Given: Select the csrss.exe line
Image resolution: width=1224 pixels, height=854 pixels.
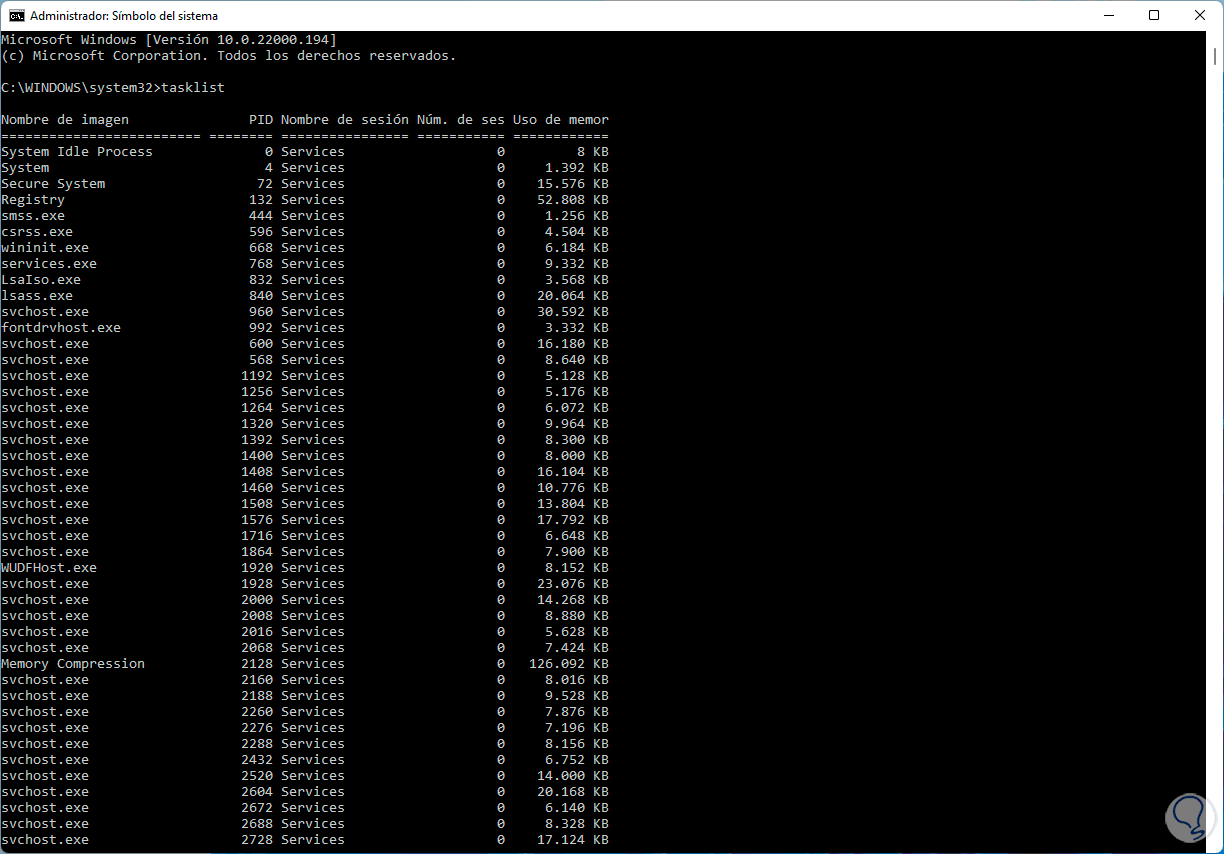Looking at the screenshot, I should tap(36, 231).
